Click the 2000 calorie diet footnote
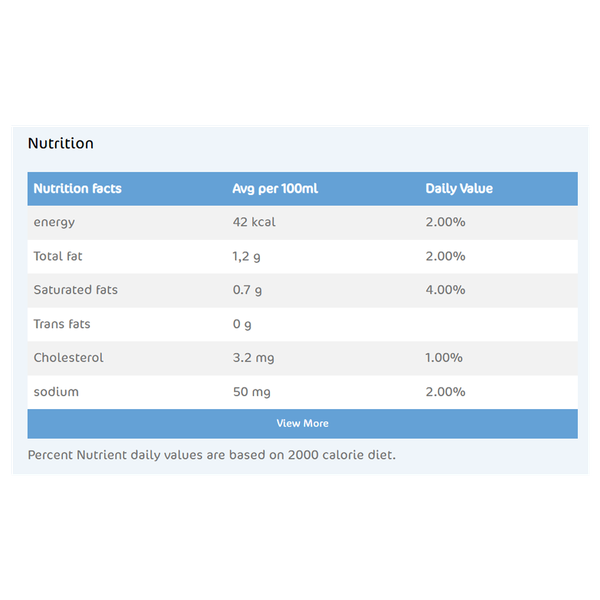Screen dimensions: 600x600 tap(212, 455)
